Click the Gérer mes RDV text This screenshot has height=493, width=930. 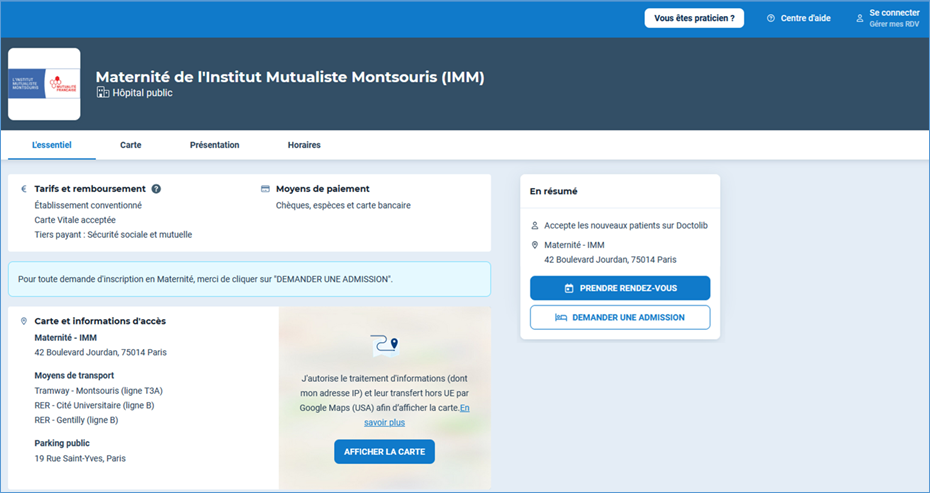[894, 24]
